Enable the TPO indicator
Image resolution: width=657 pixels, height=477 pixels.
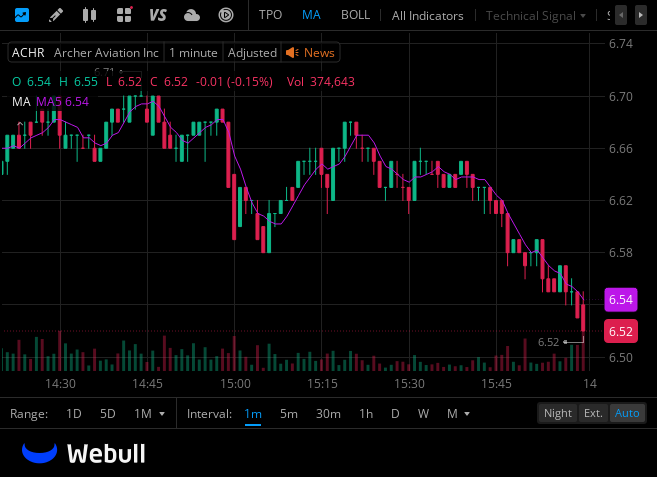(x=270, y=15)
